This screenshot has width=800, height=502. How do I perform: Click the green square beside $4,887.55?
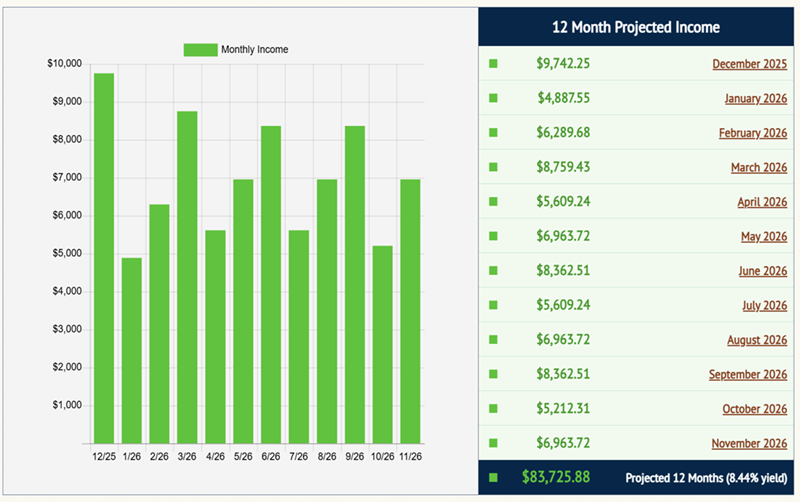493,98
